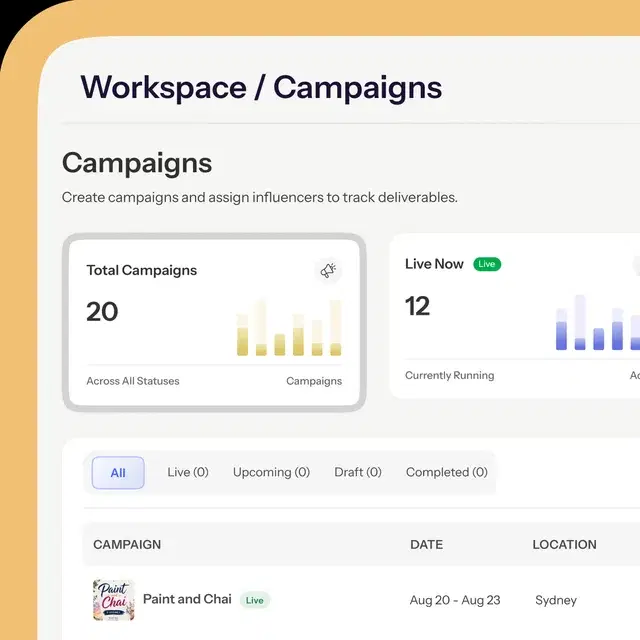Click the Workspace / Campaigns breadcrumb heading
Image resolution: width=640 pixels, height=640 pixels.
click(x=261, y=87)
